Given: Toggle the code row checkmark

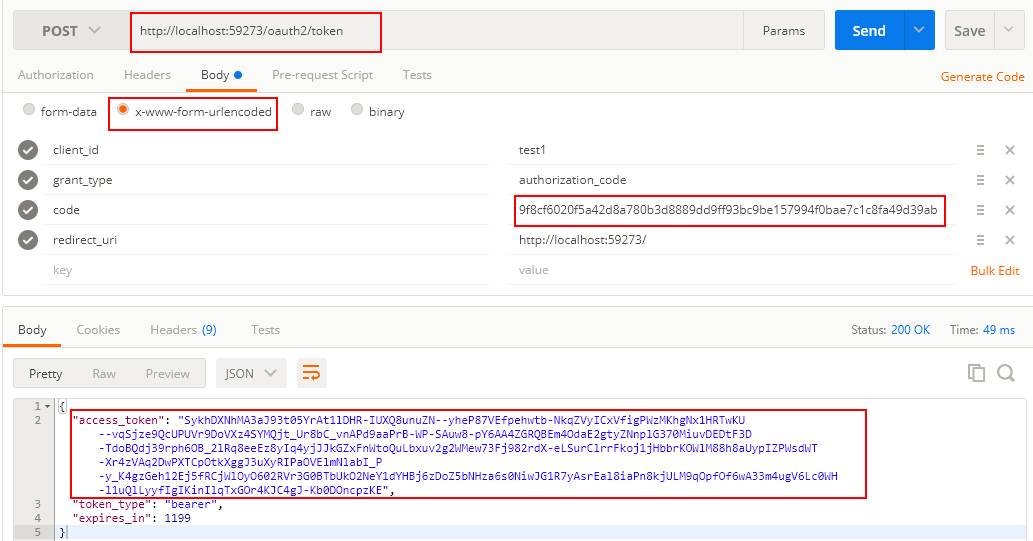Looking at the screenshot, I should coord(28,210).
